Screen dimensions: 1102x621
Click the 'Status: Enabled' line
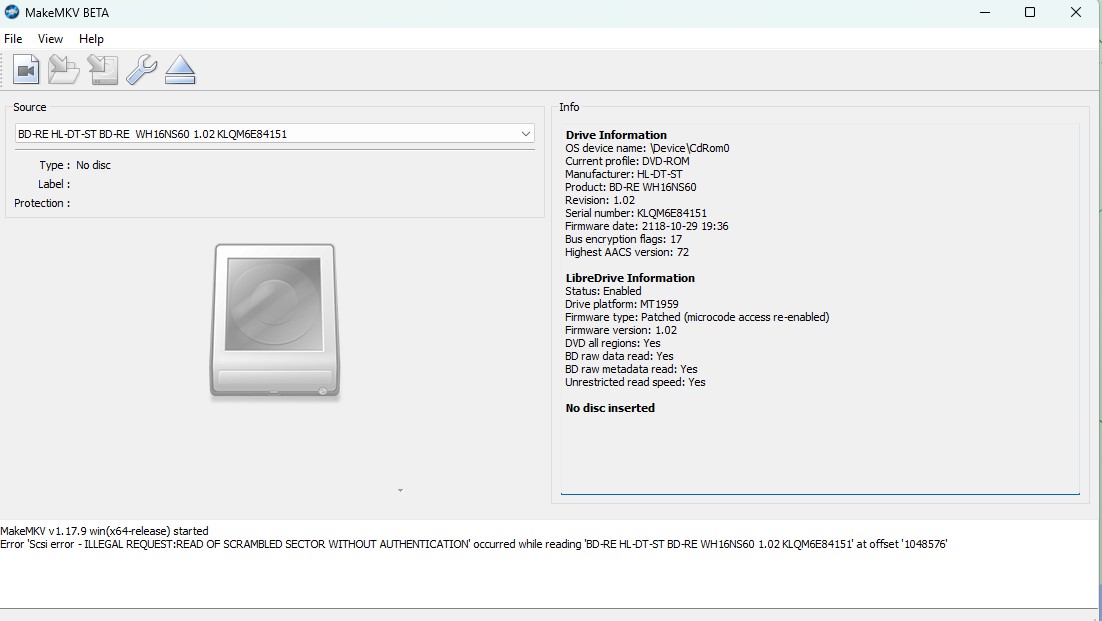tap(603, 291)
